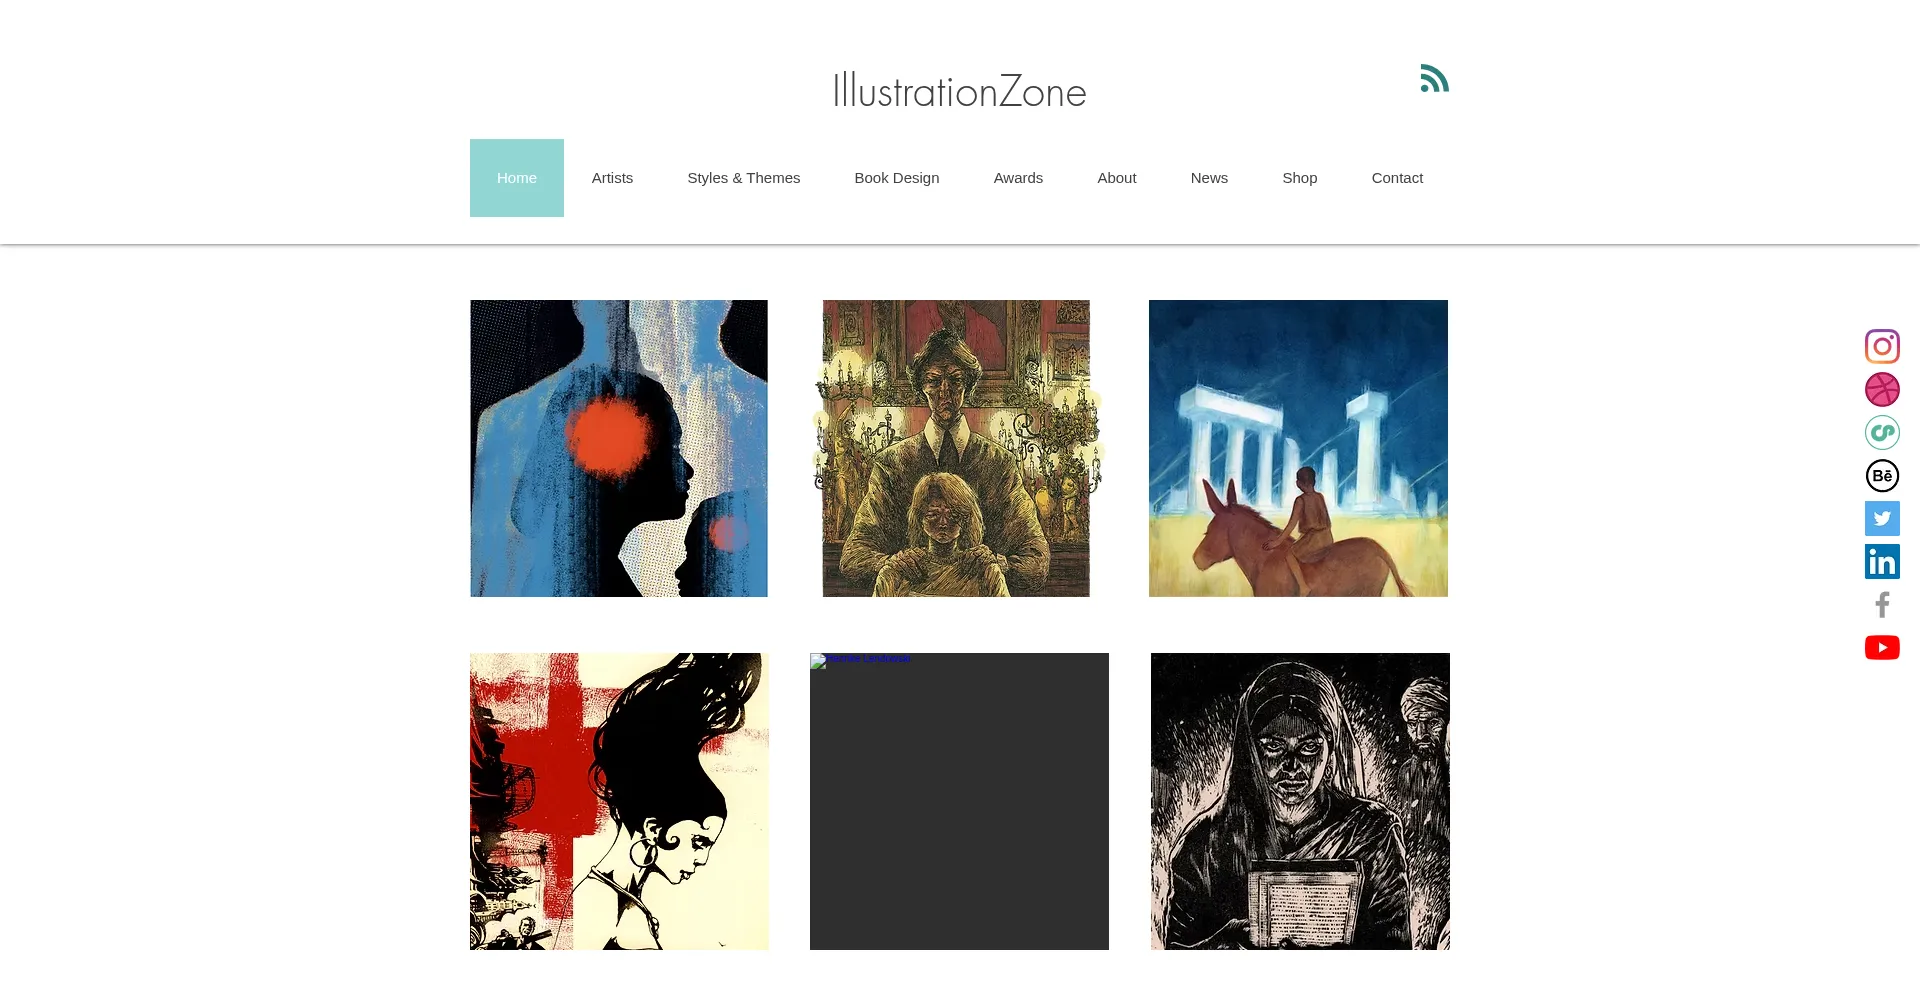This screenshot has height=993, width=1920.
Task: Open the blue silhouette illustration thumbnail
Action: coord(619,448)
